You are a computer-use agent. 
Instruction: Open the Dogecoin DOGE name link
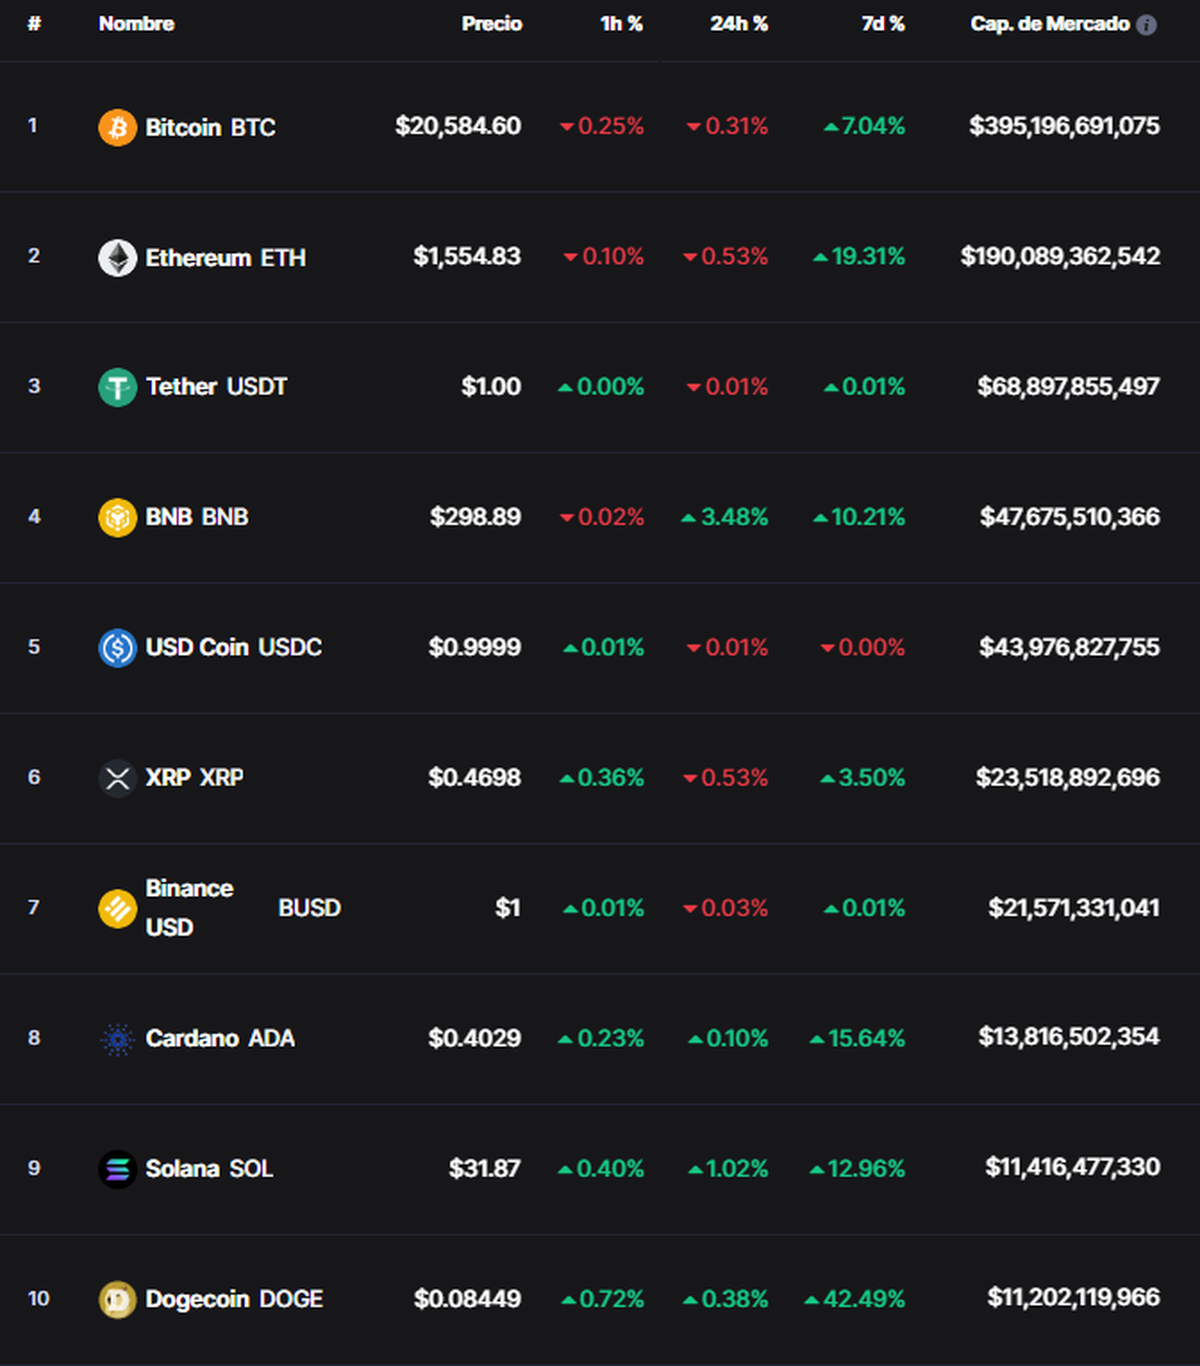pyautogui.click(x=234, y=1299)
